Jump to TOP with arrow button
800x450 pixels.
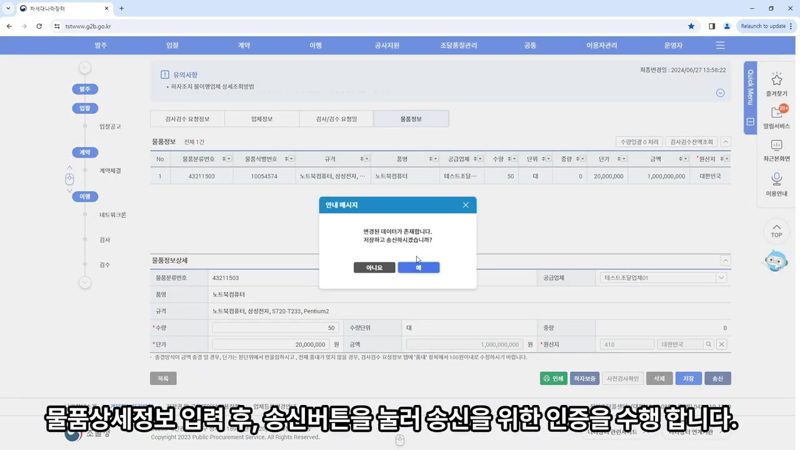click(776, 231)
